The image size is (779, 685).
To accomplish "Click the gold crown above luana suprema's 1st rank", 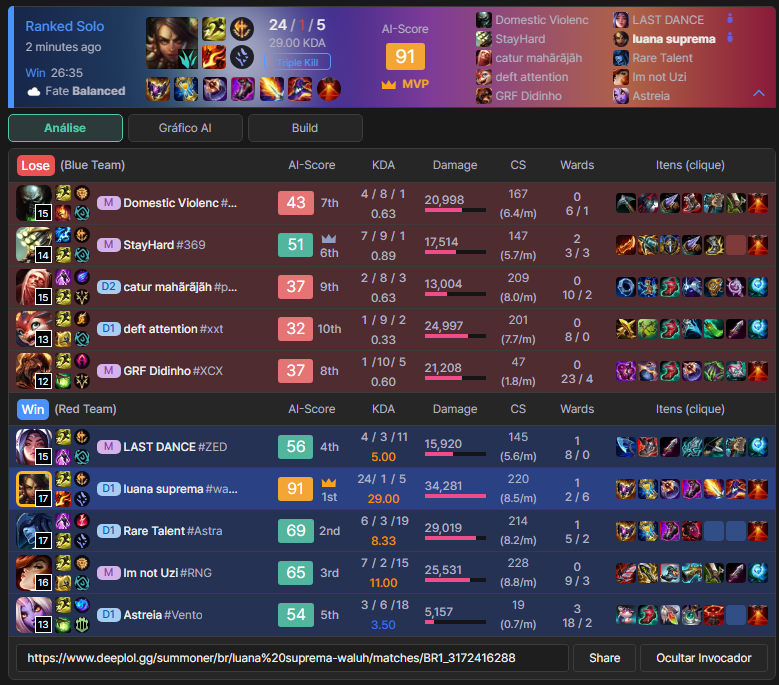I will pos(329,482).
